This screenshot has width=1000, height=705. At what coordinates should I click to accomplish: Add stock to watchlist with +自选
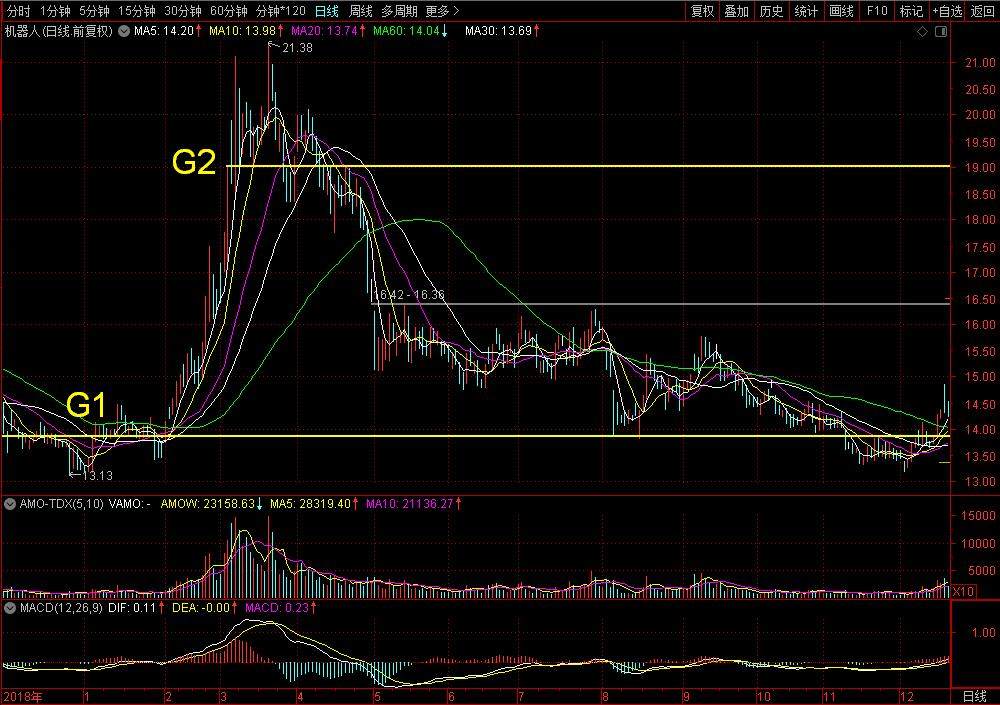(x=947, y=11)
